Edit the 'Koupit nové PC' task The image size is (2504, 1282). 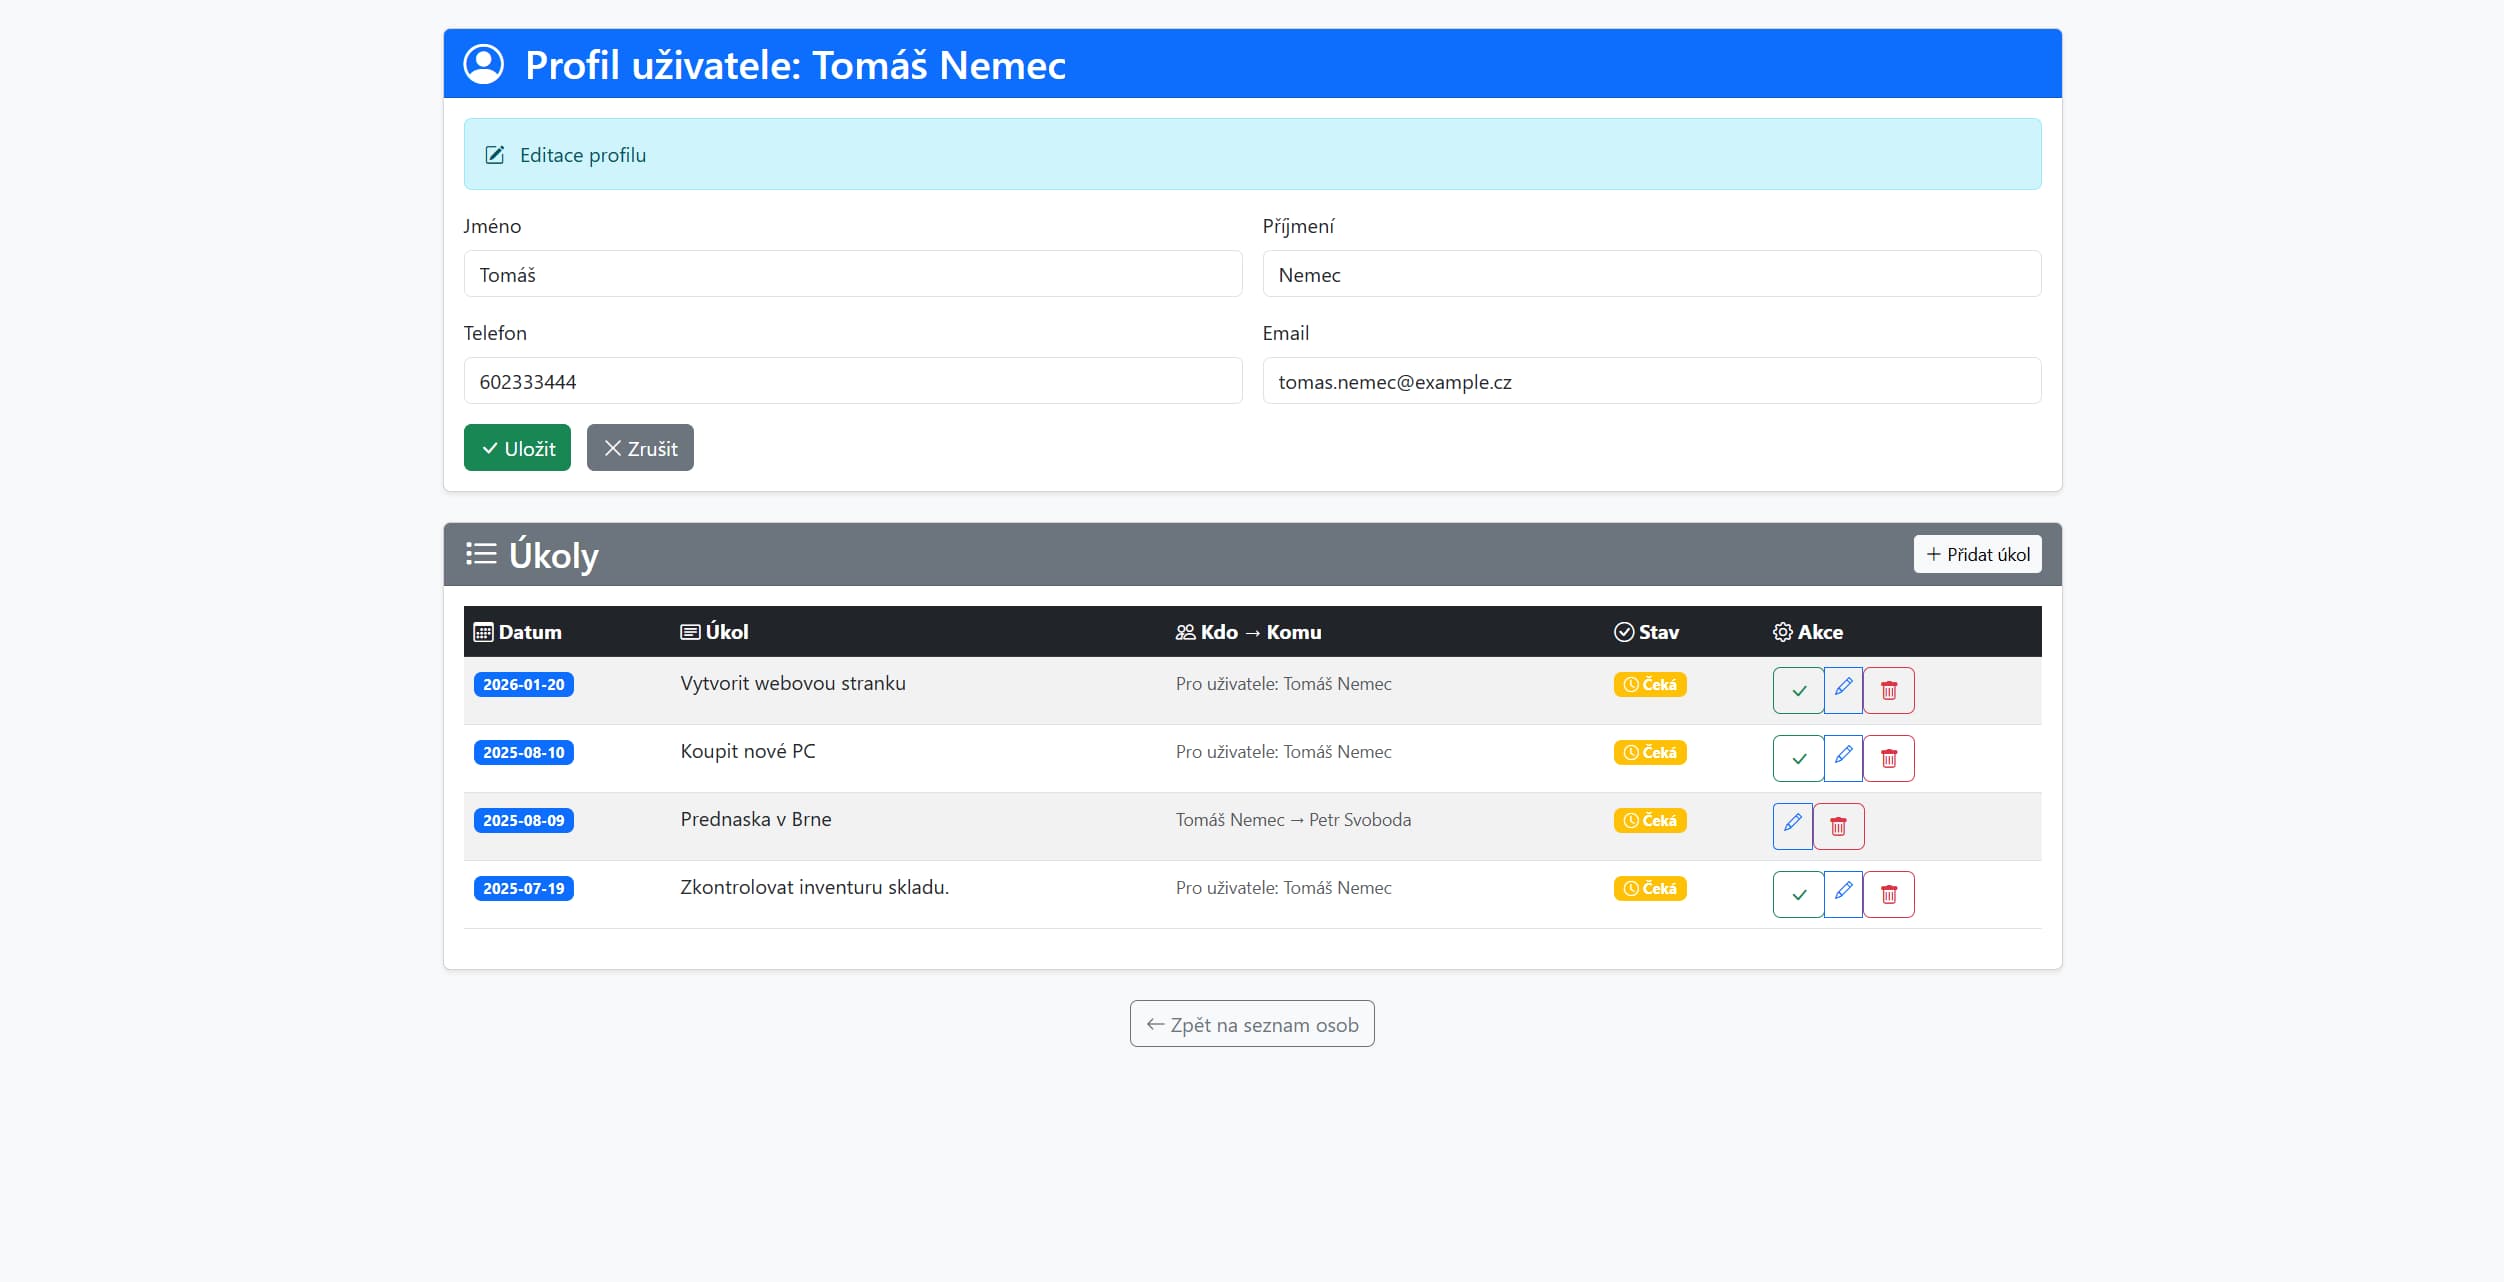1843,759
